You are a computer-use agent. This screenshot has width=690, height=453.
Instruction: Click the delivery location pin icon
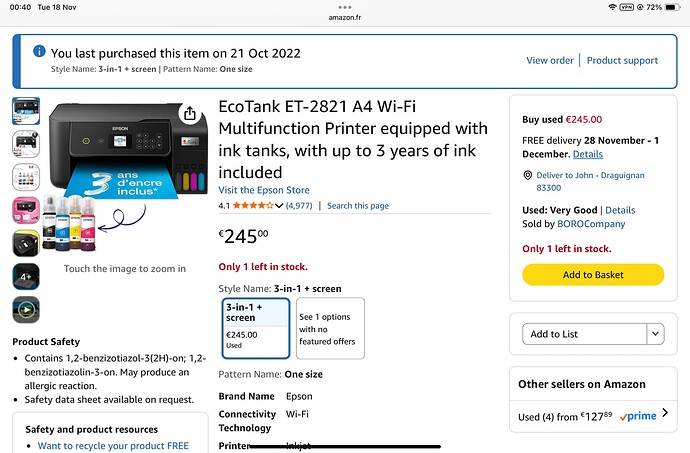click(527, 175)
